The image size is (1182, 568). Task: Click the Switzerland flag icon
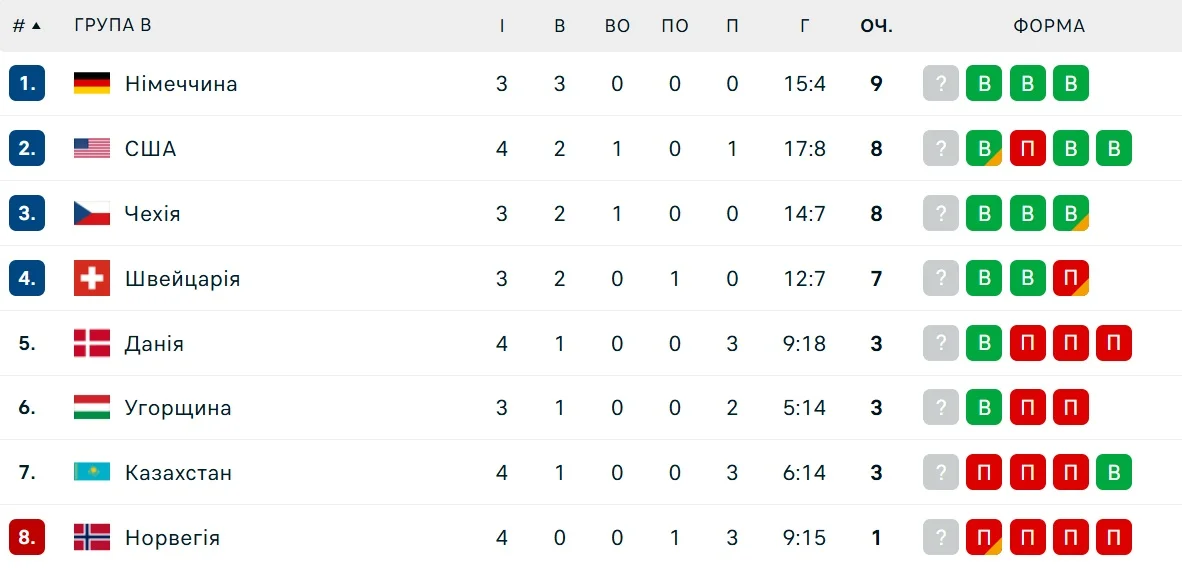(92, 278)
